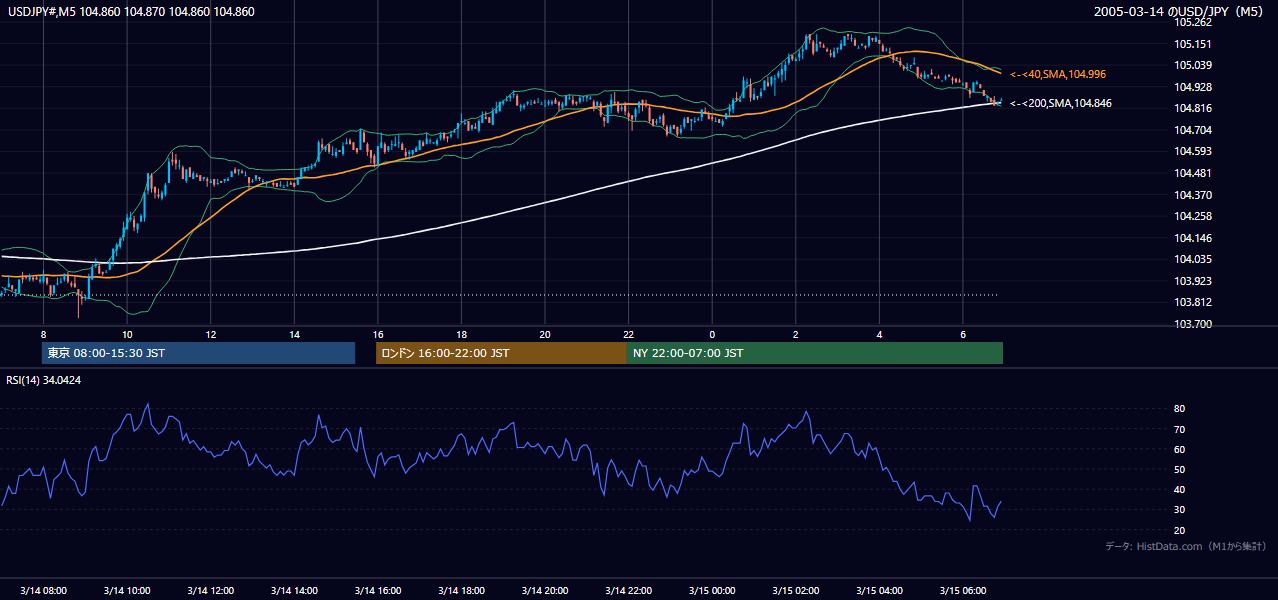Image resolution: width=1278 pixels, height=600 pixels.
Task: Click RSI scale value 70
Action: point(1180,429)
